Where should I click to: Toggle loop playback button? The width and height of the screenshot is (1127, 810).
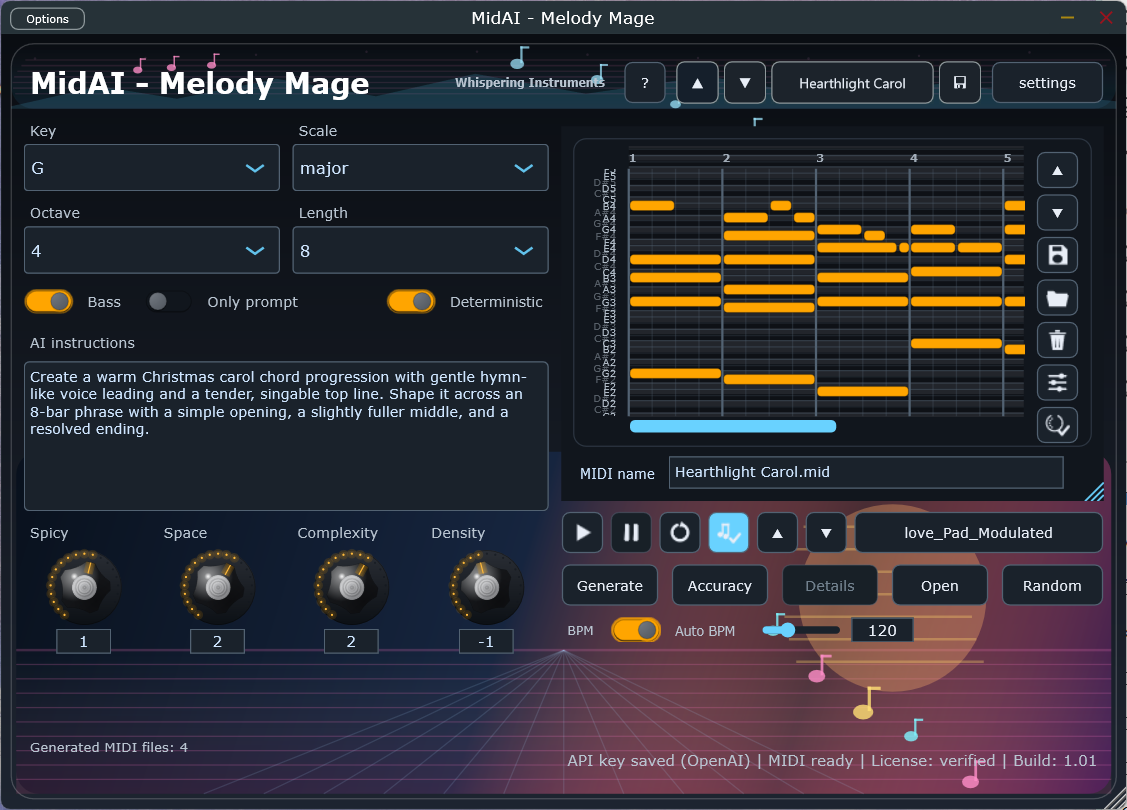(x=680, y=533)
